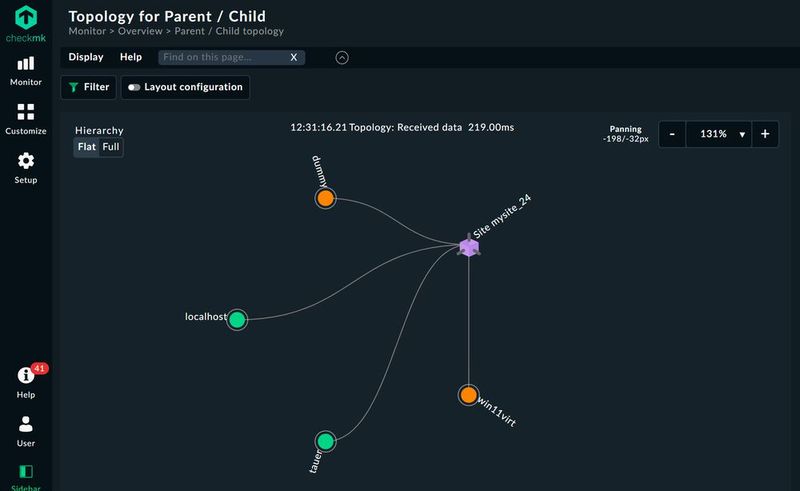800x491 pixels.
Task: Open the Help menu icon
Action: pyautogui.click(x=26, y=376)
